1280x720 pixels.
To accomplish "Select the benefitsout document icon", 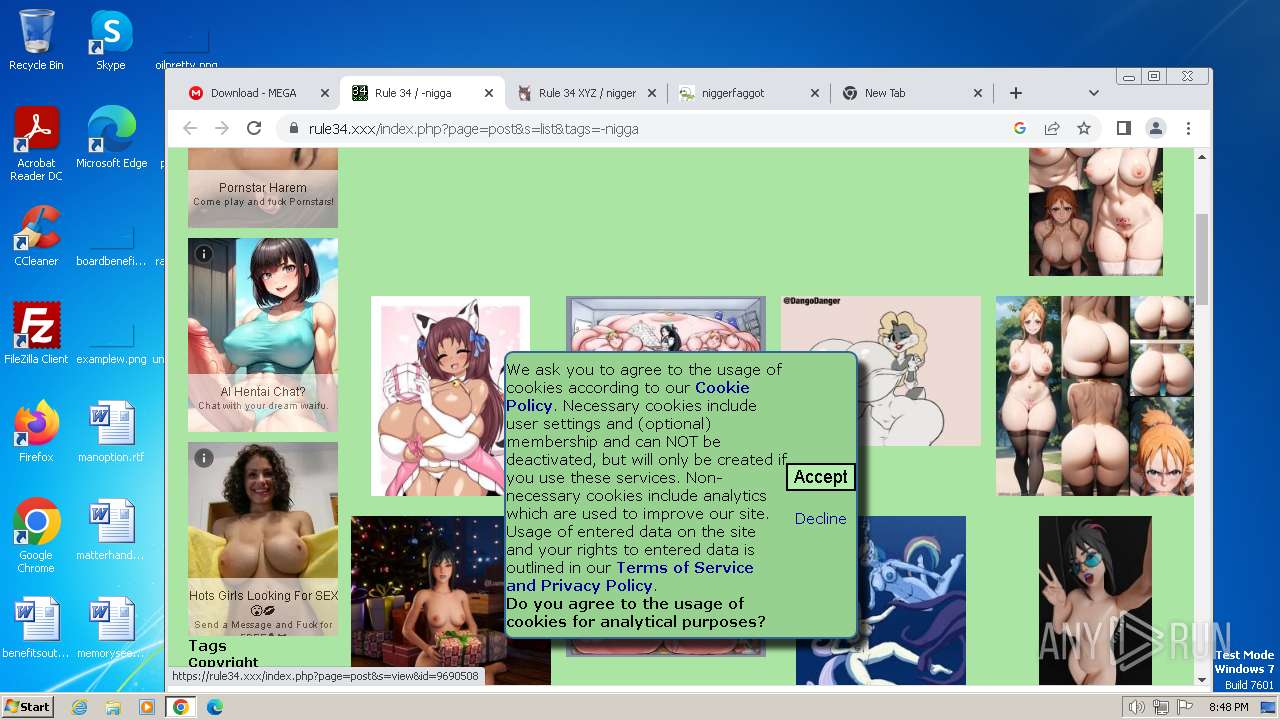I will pos(36,628).
